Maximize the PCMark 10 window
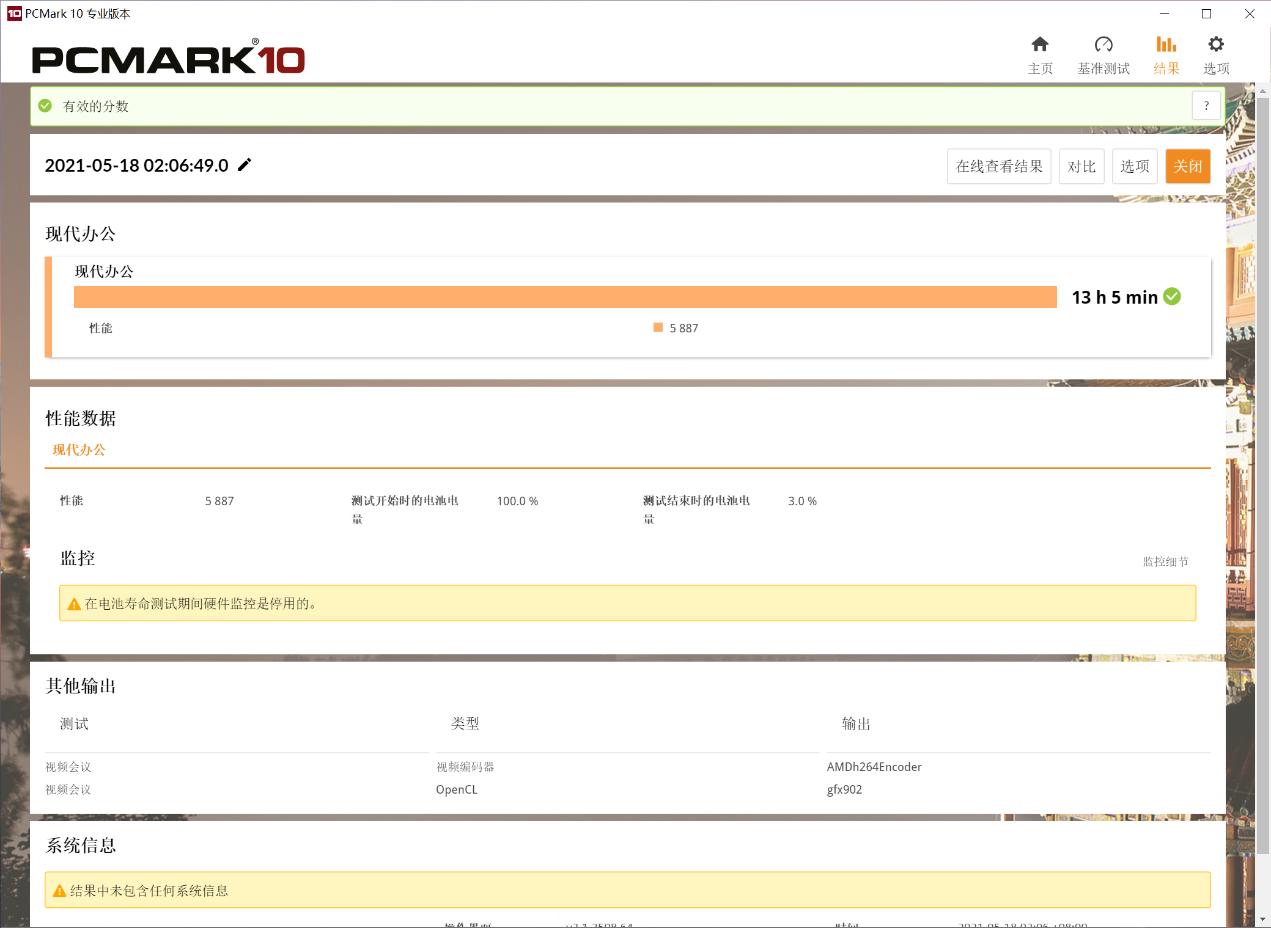The height and width of the screenshot is (928, 1271). point(1207,14)
